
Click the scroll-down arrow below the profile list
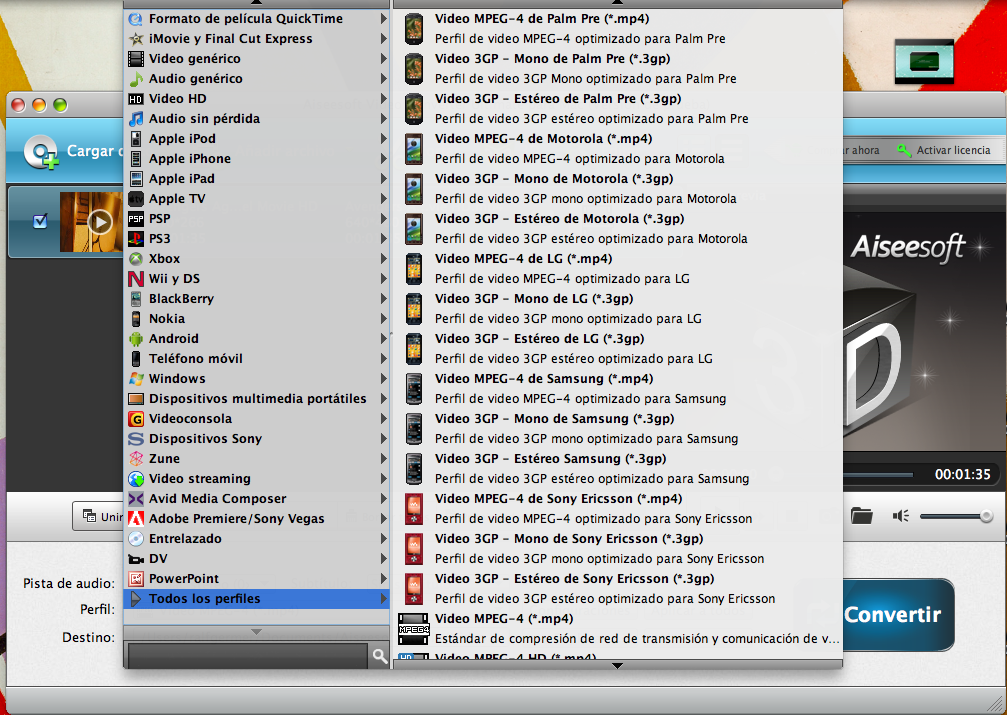[x=617, y=666]
